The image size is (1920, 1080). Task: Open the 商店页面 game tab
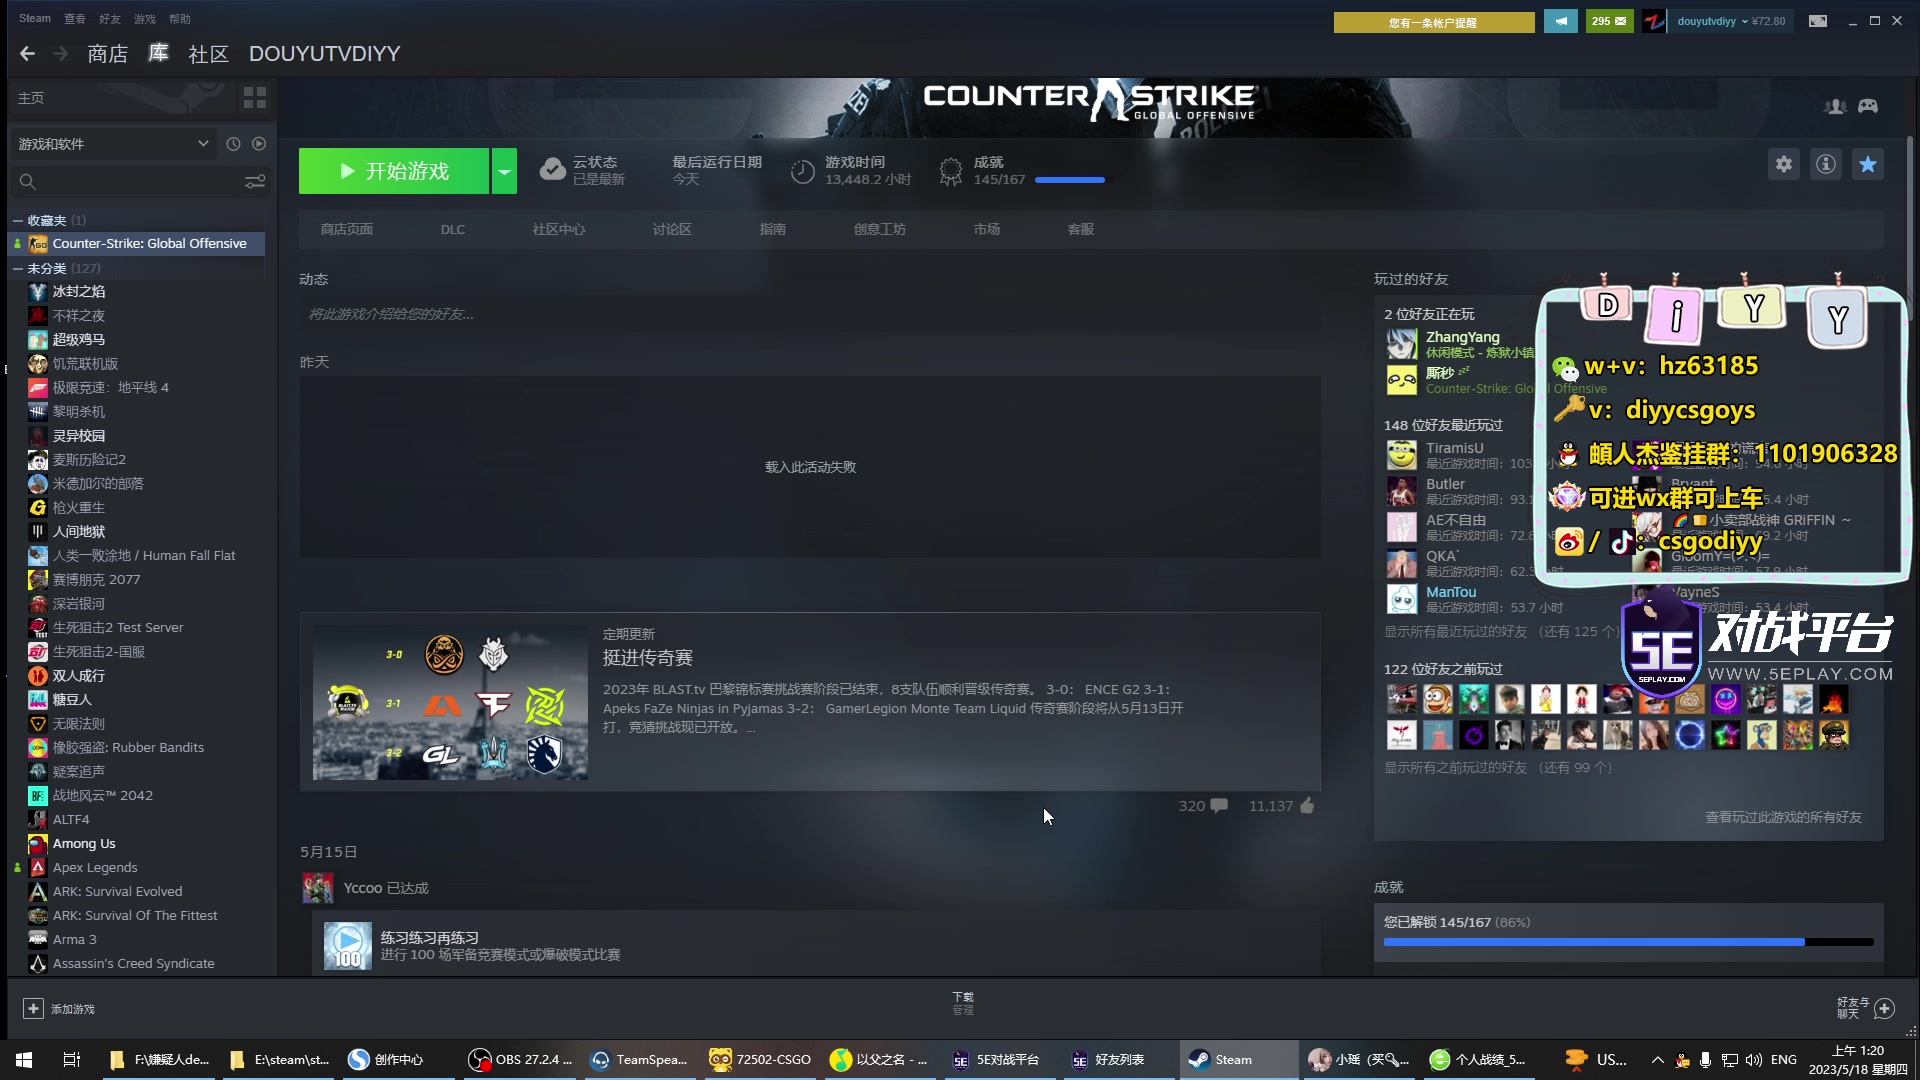347,229
